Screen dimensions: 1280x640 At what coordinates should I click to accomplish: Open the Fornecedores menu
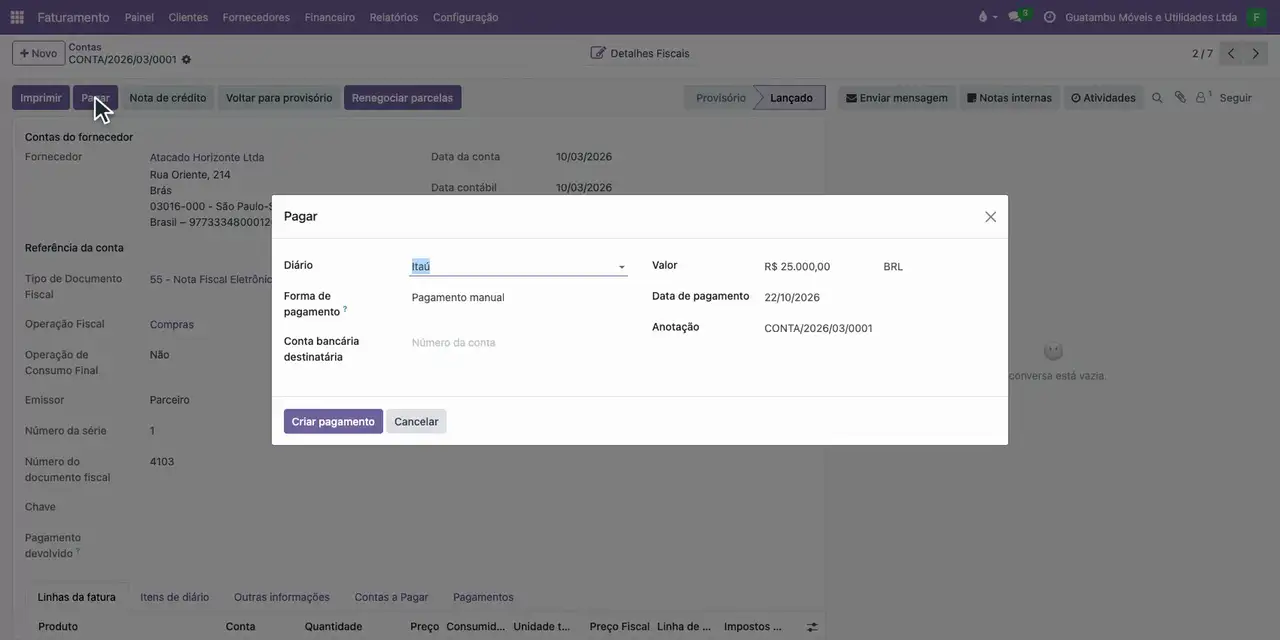point(256,17)
